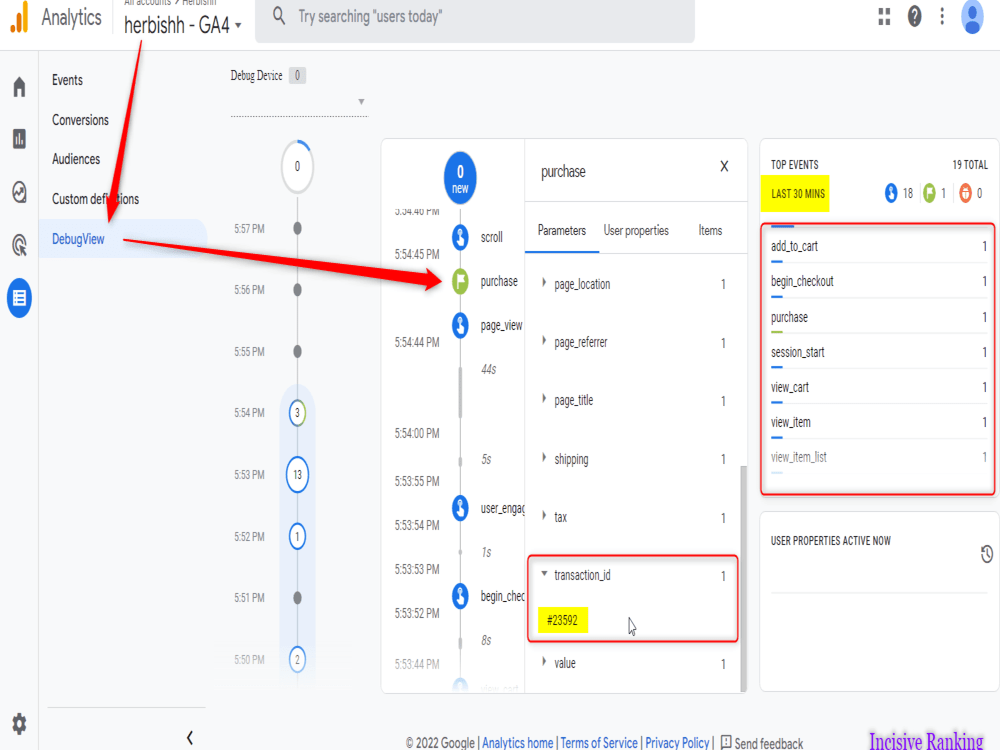
Task: Switch to the Parameters tab
Action: pos(561,230)
